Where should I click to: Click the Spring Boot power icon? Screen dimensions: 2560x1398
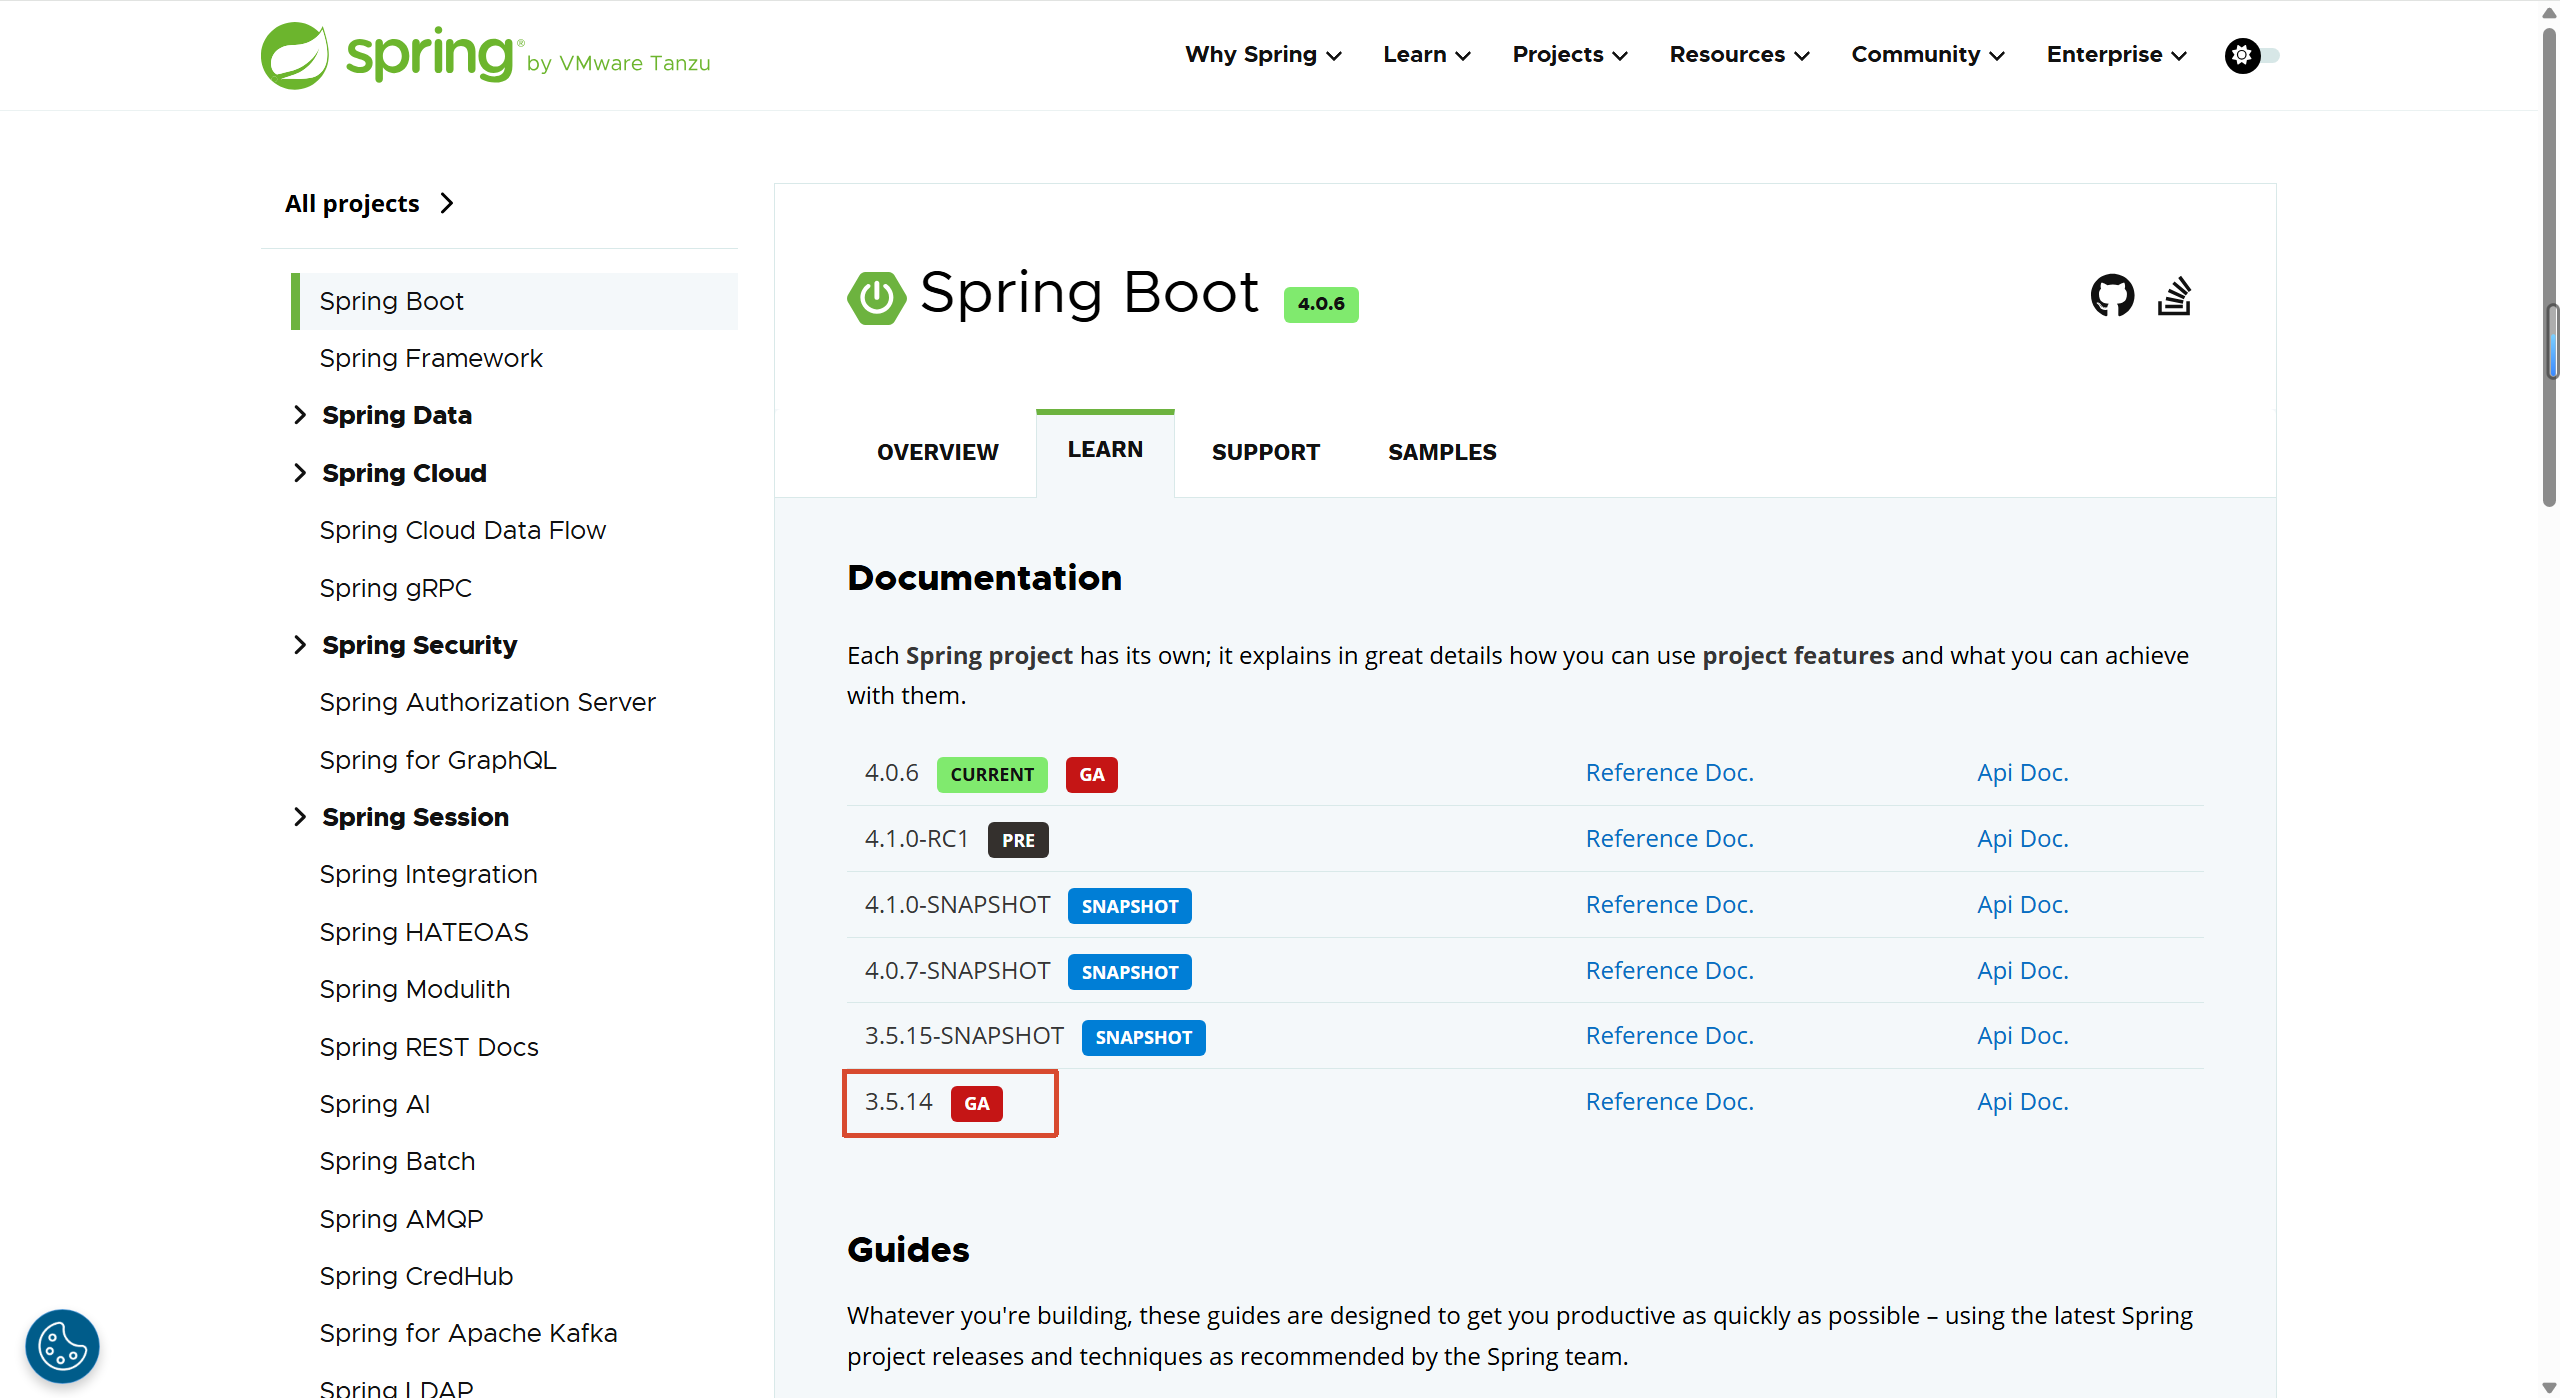click(876, 298)
